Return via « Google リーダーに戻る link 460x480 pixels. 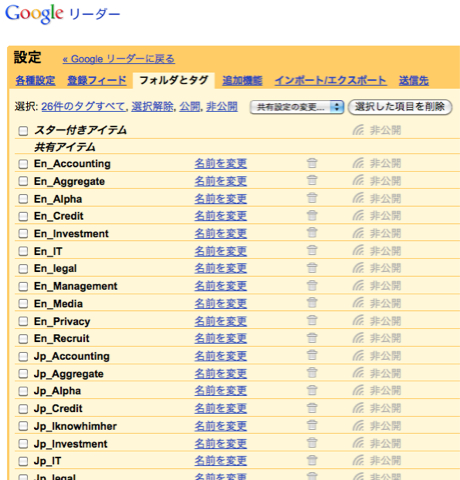tap(119, 59)
